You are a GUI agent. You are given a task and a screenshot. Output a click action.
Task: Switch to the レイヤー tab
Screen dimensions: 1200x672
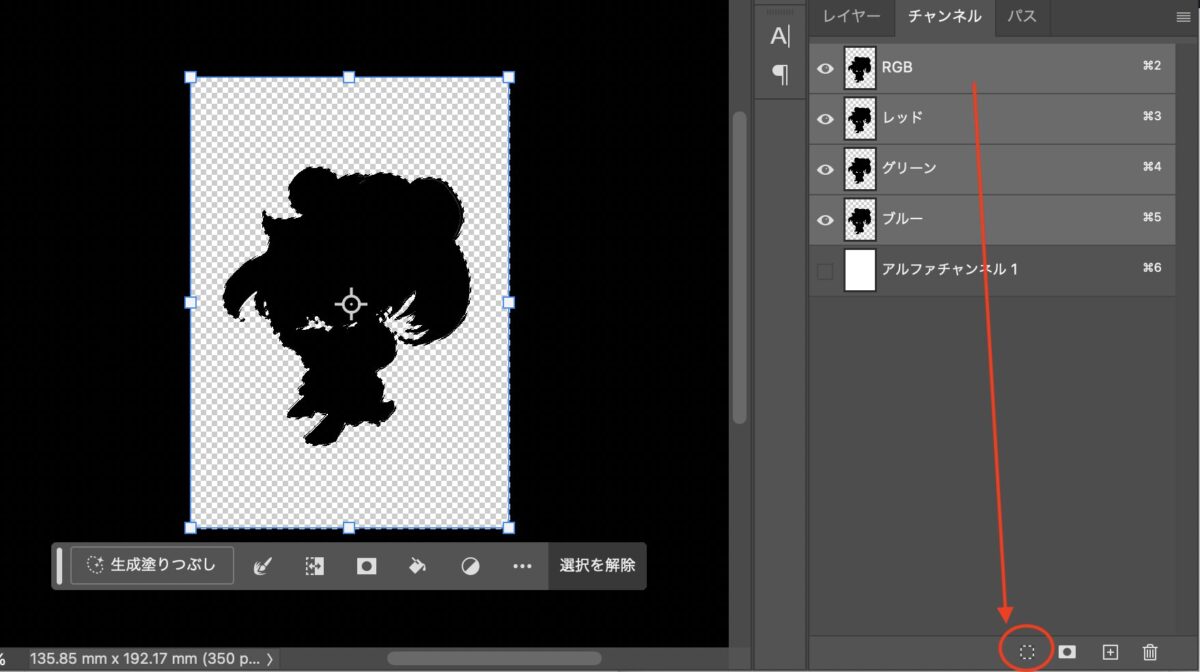point(852,17)
